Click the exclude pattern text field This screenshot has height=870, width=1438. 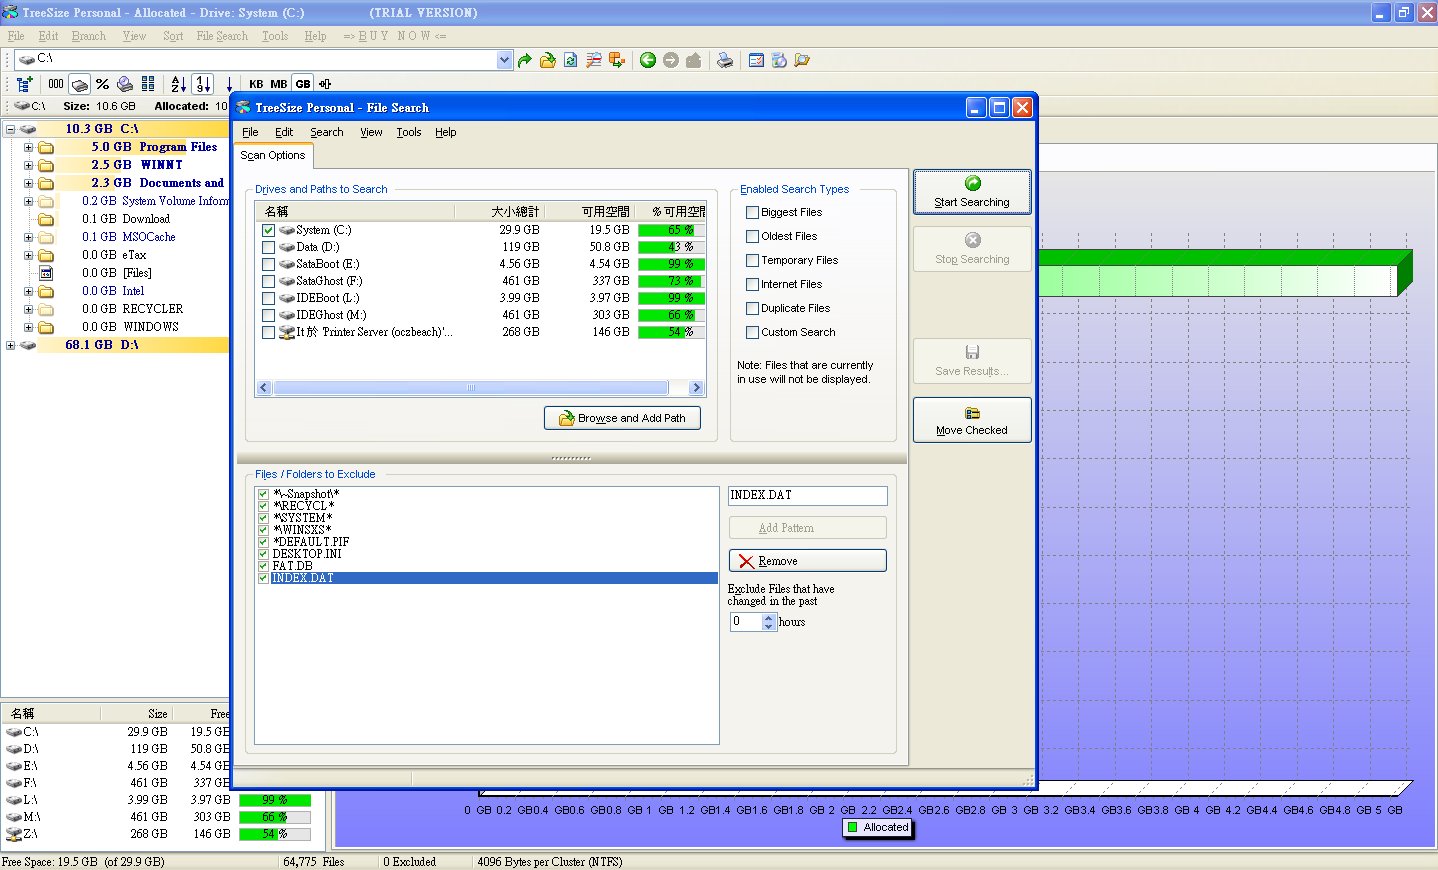pyautogui.click(x=807, y=495)
